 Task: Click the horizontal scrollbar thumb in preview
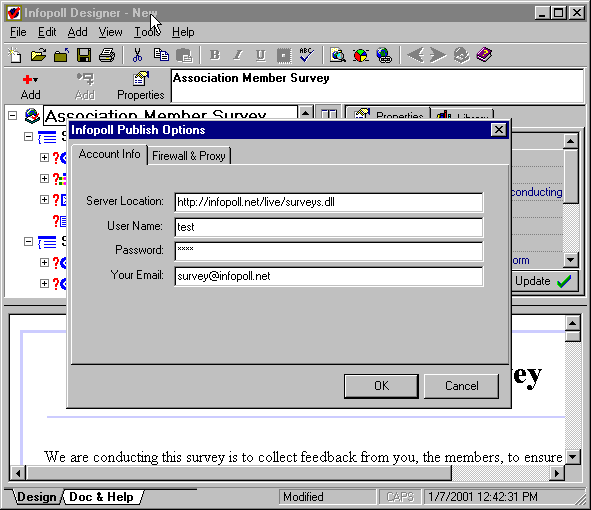[x=239, y=473]
